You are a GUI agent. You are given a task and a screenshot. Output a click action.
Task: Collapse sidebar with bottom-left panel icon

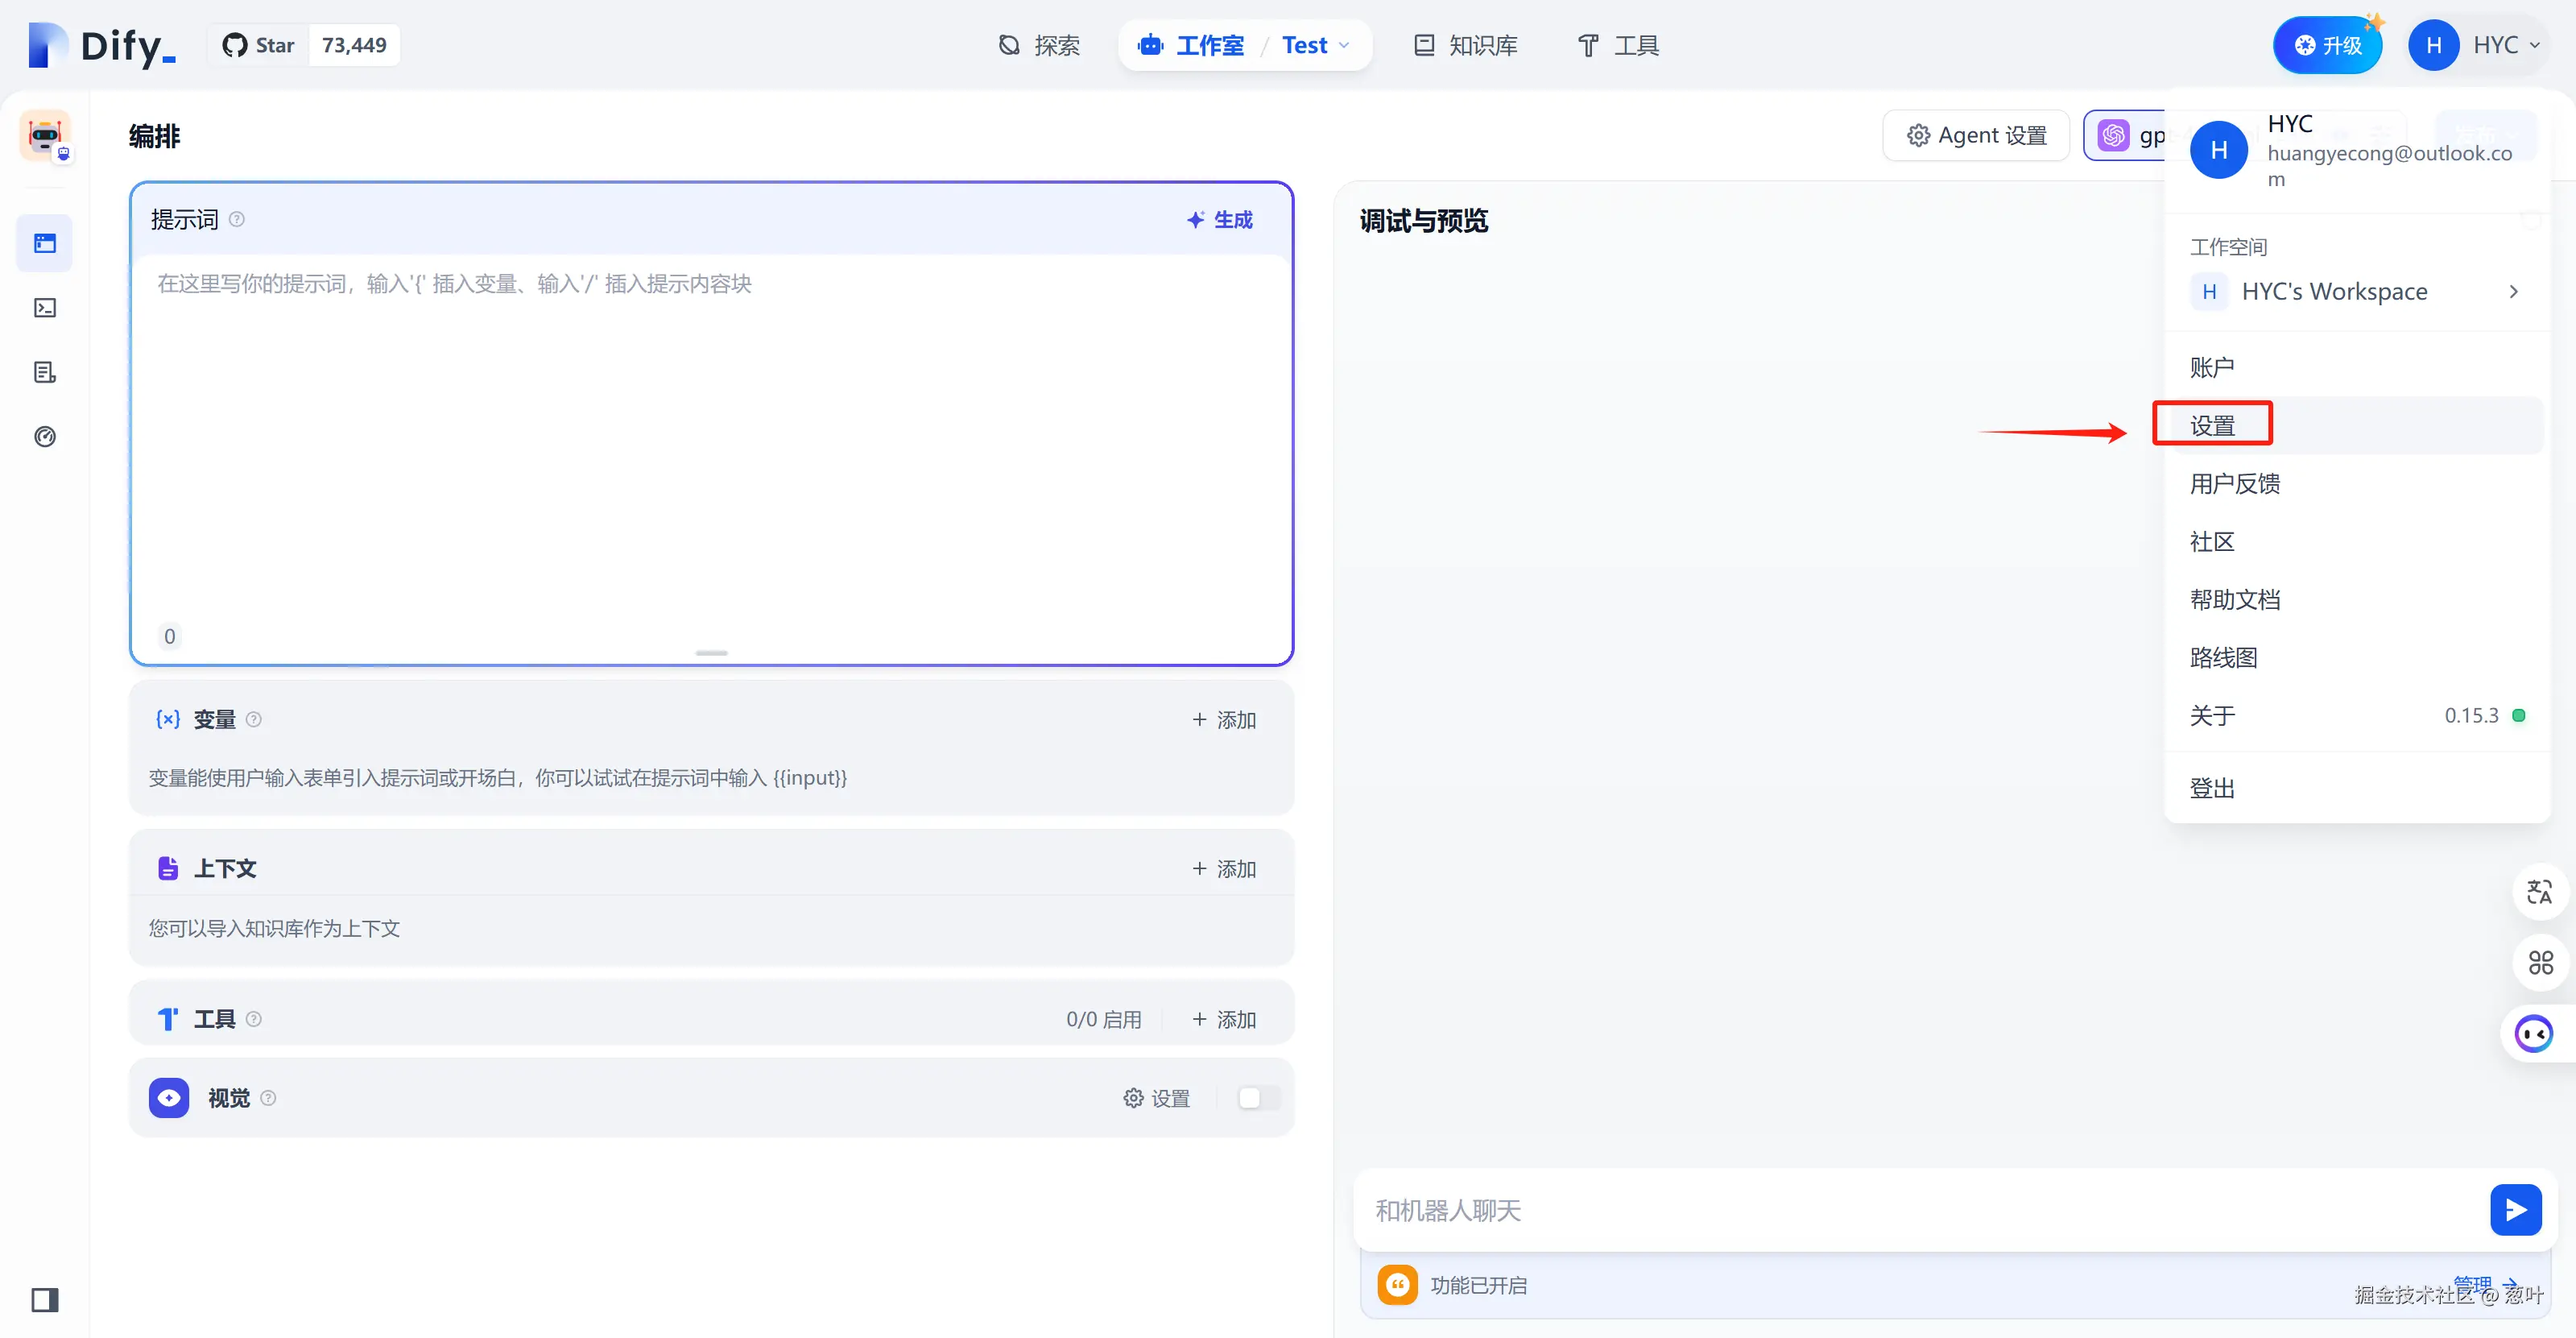(45, 1299)
